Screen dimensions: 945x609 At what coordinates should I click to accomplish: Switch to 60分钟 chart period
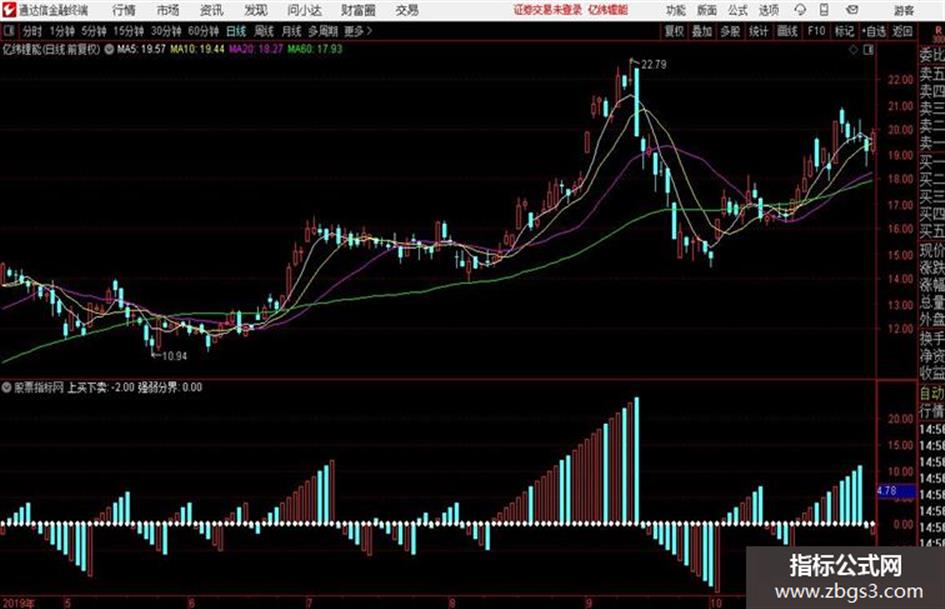click(x=203, y=31)
